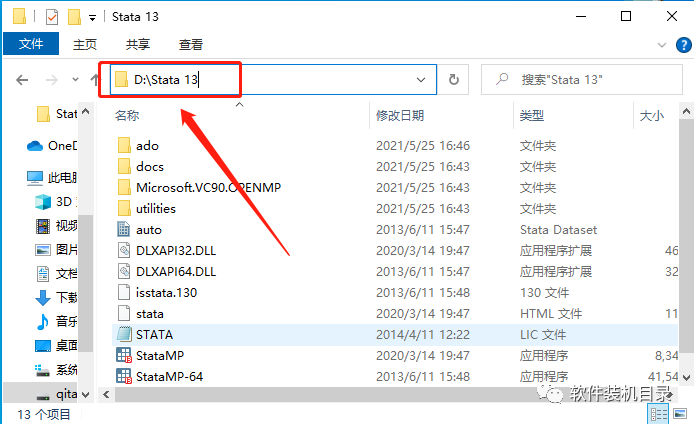The width and height of the screenshot is (694, 424).
Task: Sort by 类型 column header
Action: point(532,116)
